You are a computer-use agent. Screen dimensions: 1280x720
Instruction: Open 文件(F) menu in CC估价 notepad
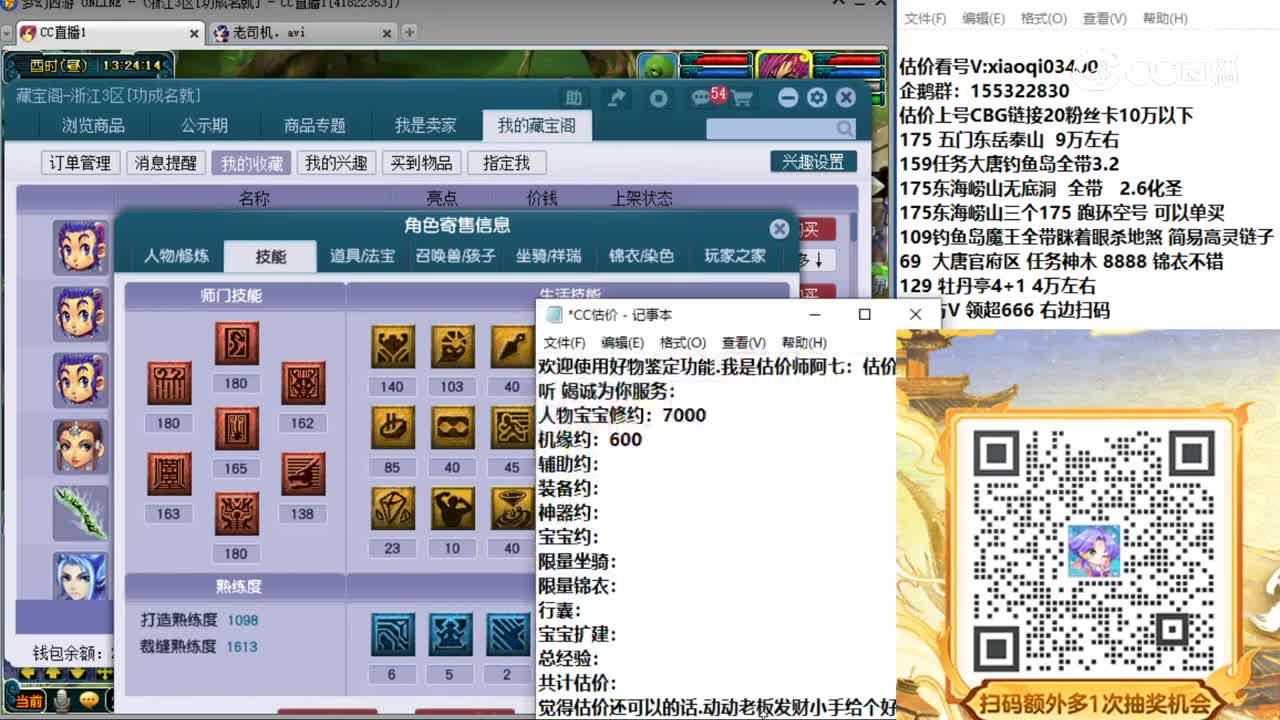tap(564, 342)
